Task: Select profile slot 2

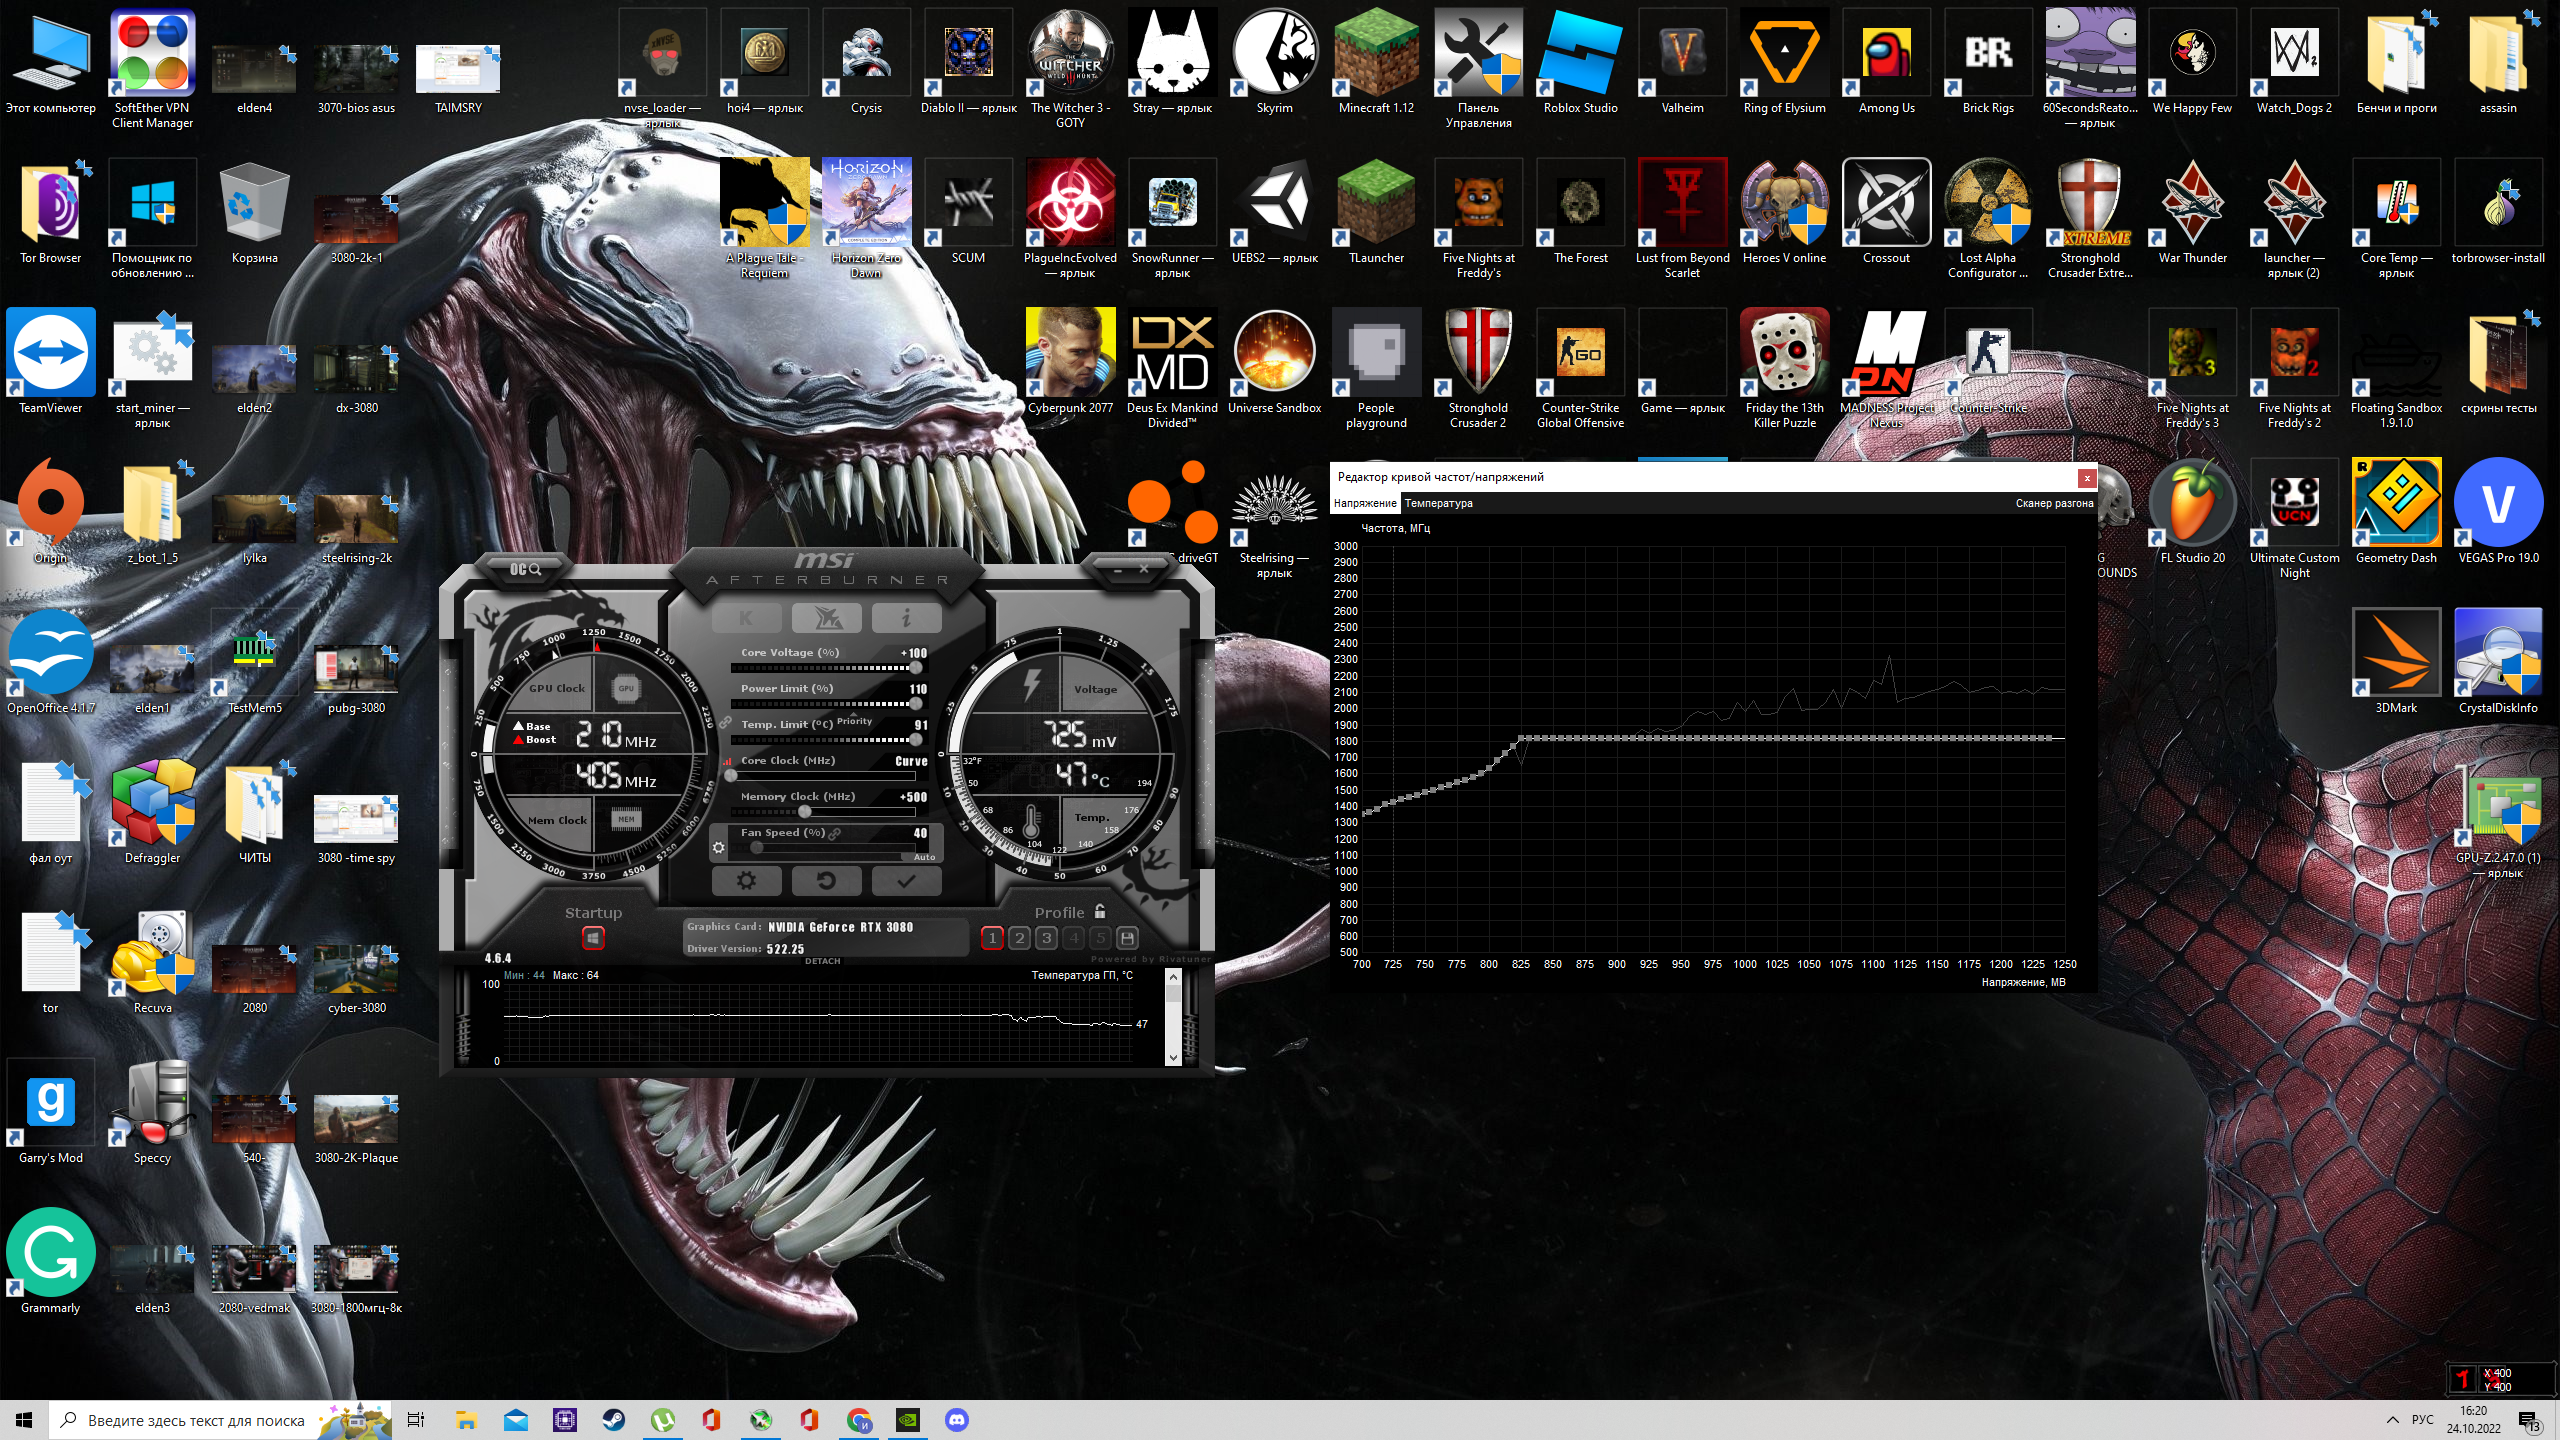Action: pos(1019,938)
